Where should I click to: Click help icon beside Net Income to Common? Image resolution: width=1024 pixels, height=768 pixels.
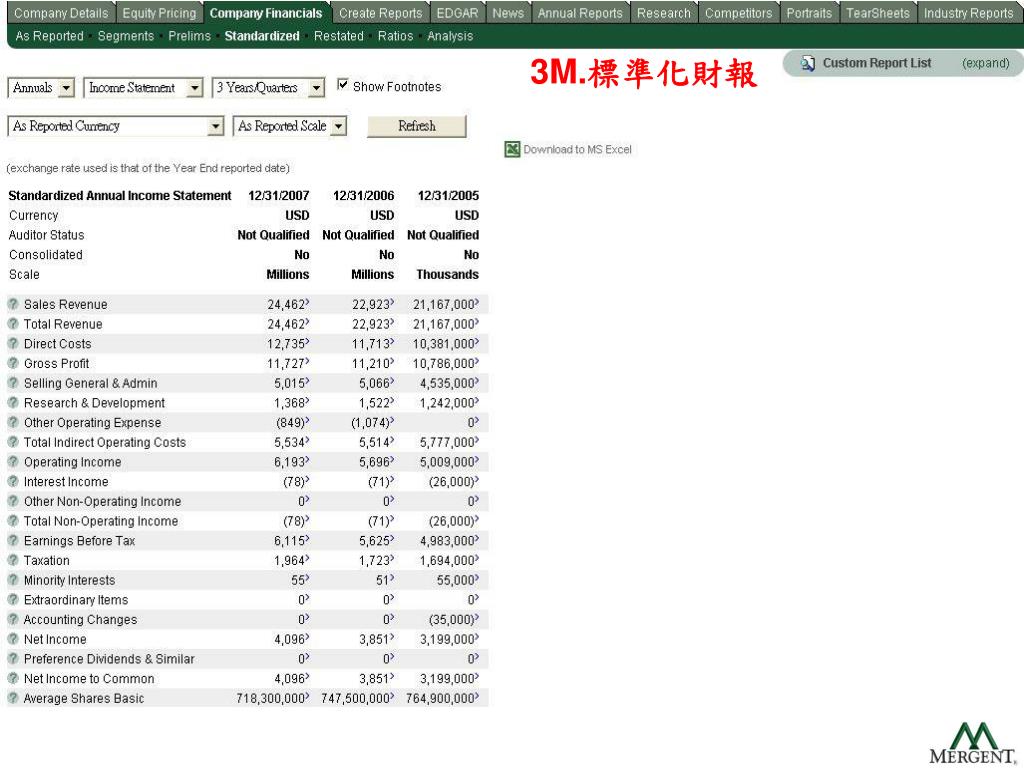point(12,678)
